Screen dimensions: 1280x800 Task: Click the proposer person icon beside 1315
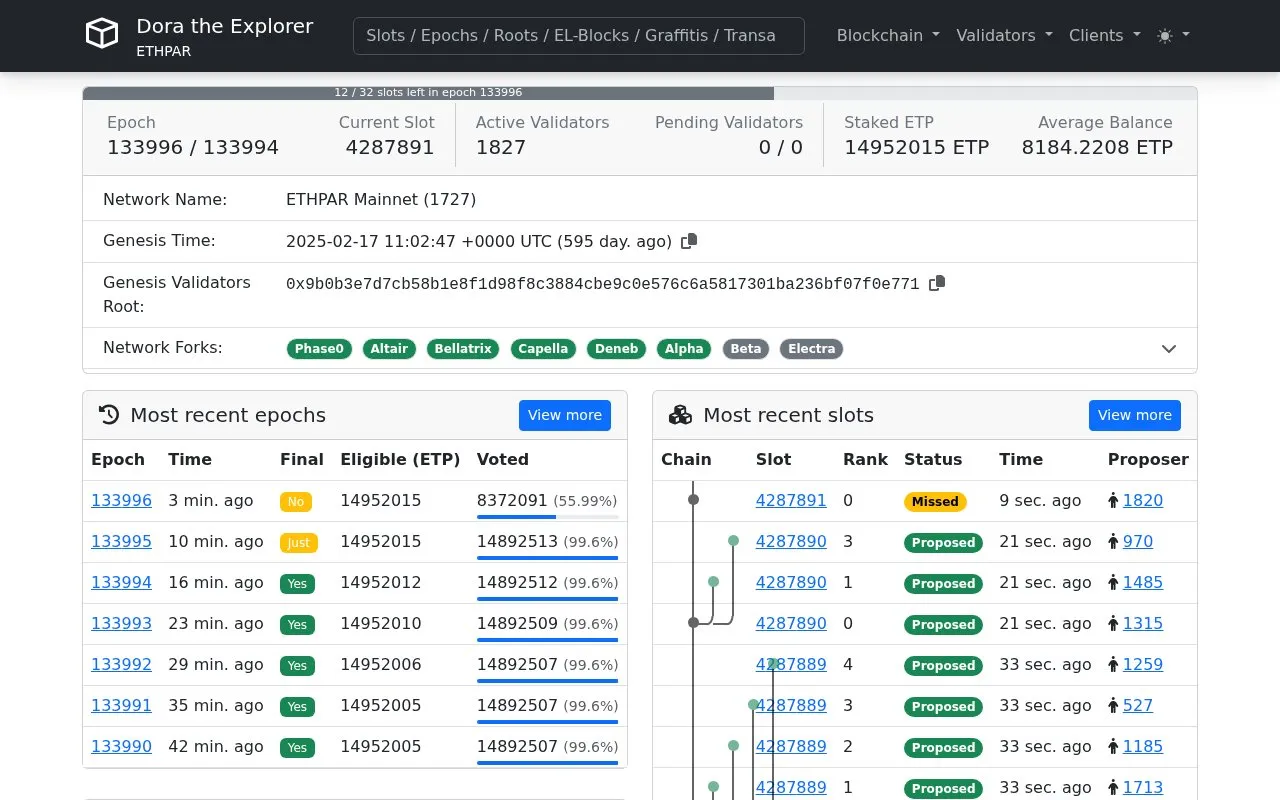[1113, 624]
